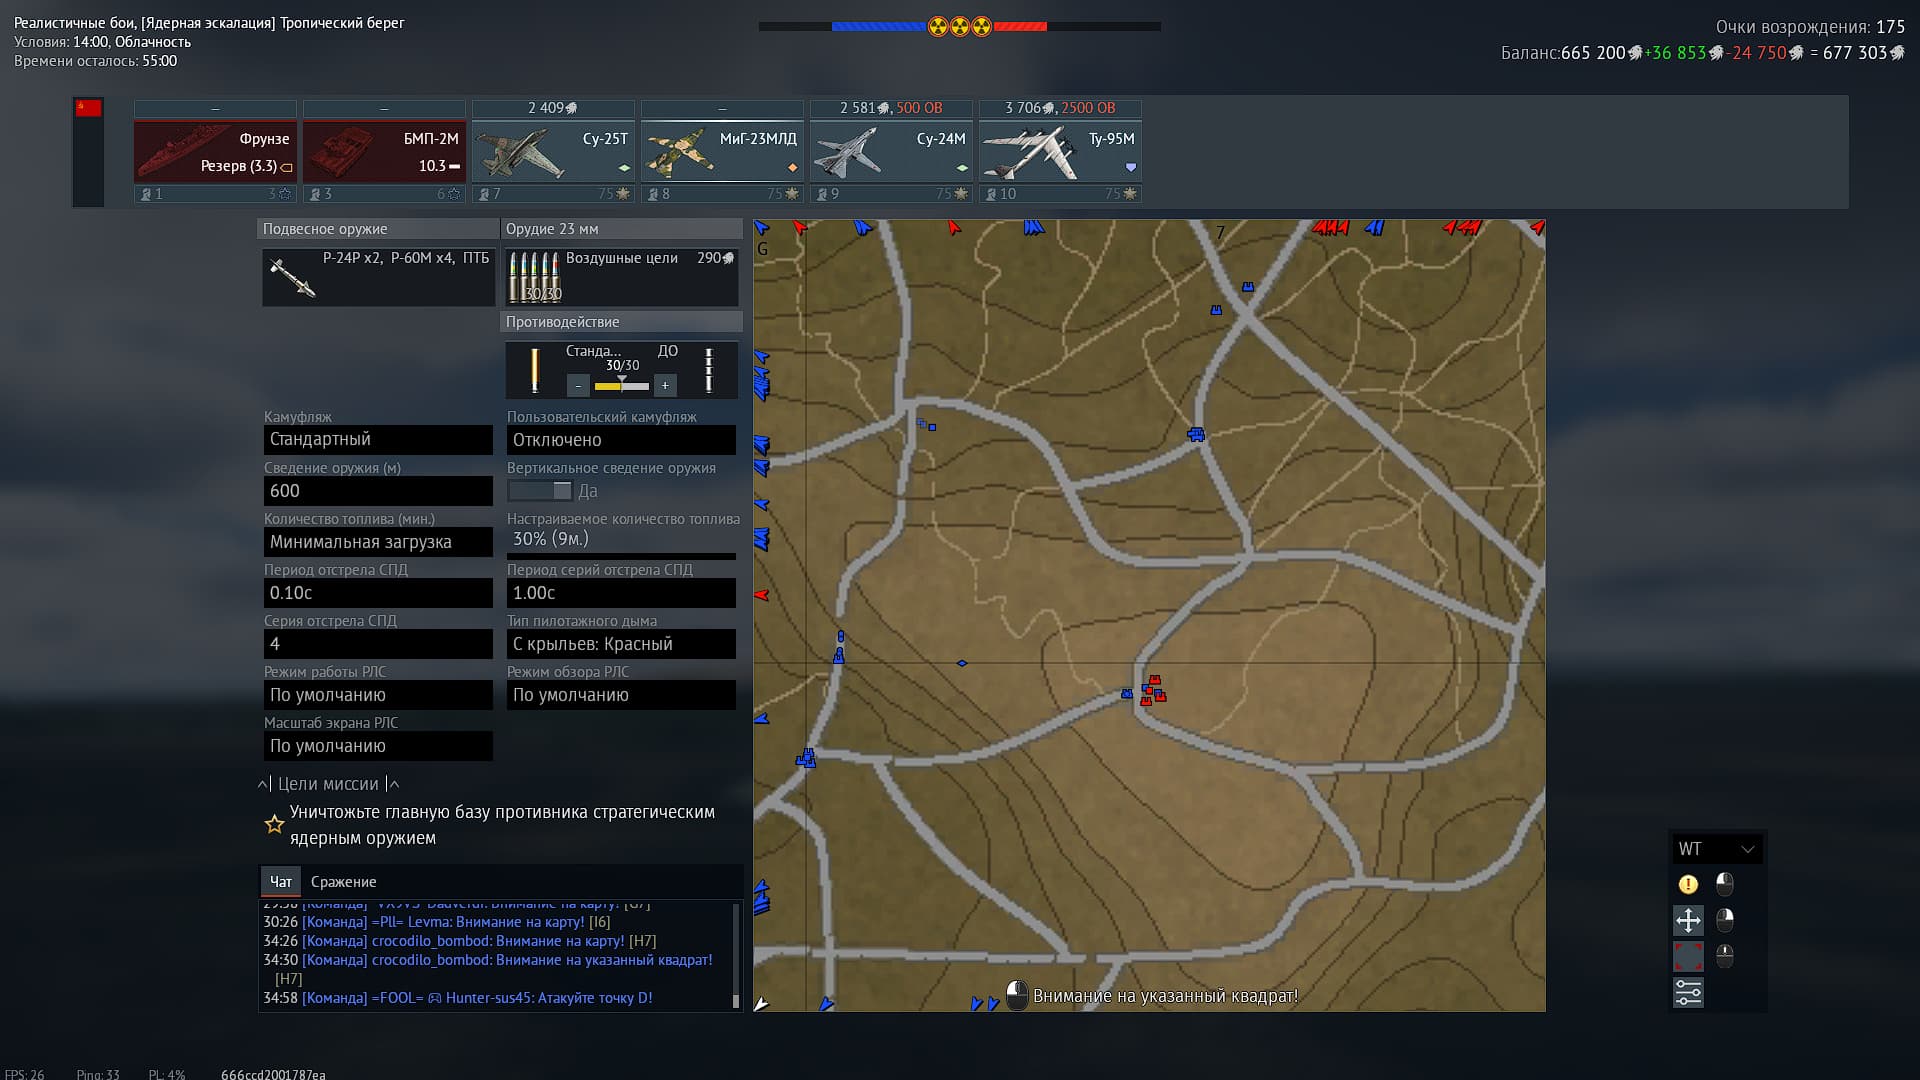This screenshot has width=1920, height=1080.
Task: Select the БМП-2М vehicle slot
Action: click(x=384, y=152)
